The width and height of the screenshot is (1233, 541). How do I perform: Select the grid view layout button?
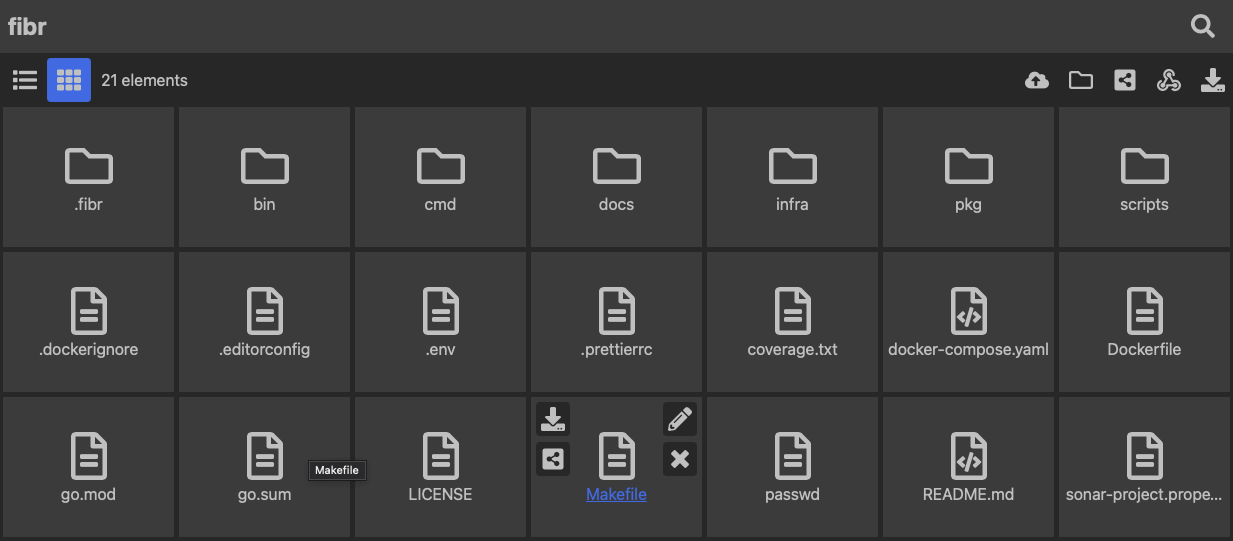69,80
